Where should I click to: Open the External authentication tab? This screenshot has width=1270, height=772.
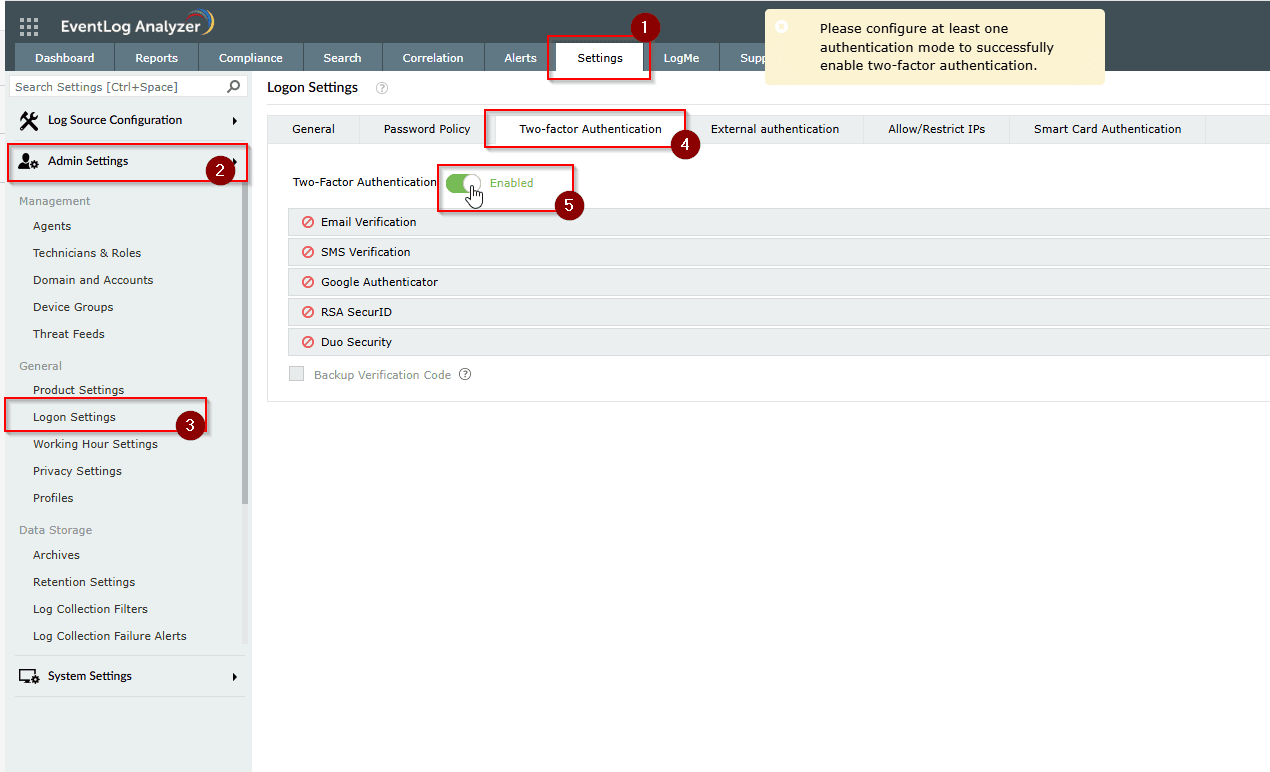(x=775, y=129)
